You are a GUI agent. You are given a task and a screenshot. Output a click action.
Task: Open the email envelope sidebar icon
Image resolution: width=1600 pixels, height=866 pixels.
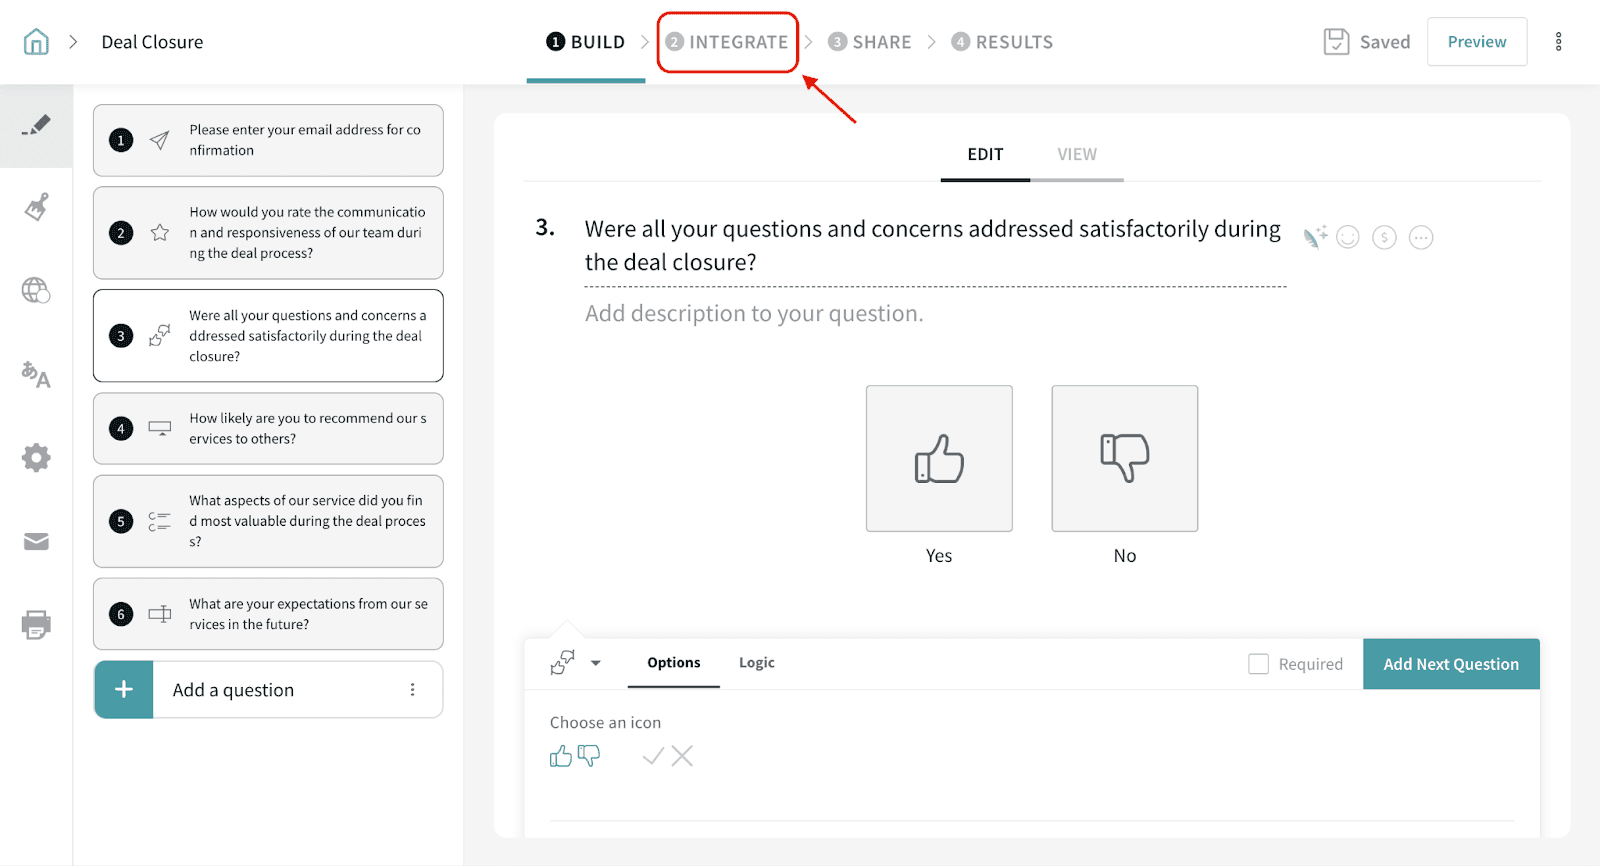tap(36, 542)
